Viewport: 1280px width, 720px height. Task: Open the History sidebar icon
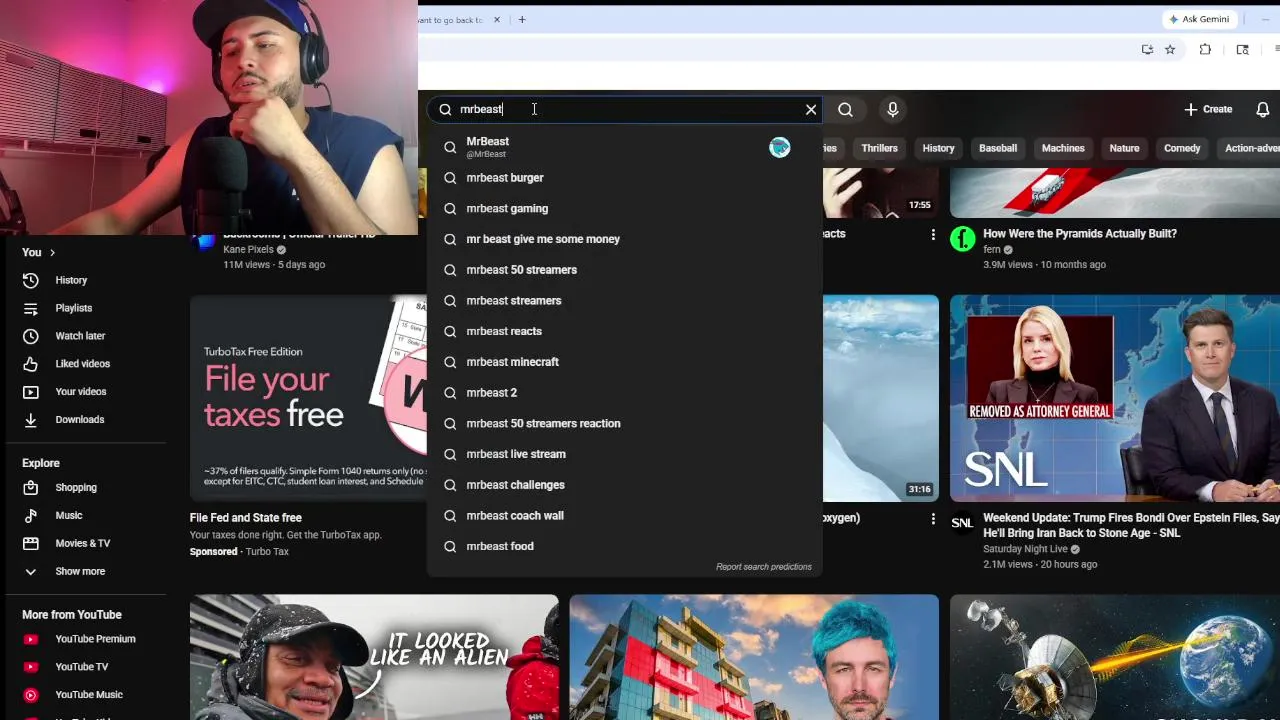click(x=31, y=281)
